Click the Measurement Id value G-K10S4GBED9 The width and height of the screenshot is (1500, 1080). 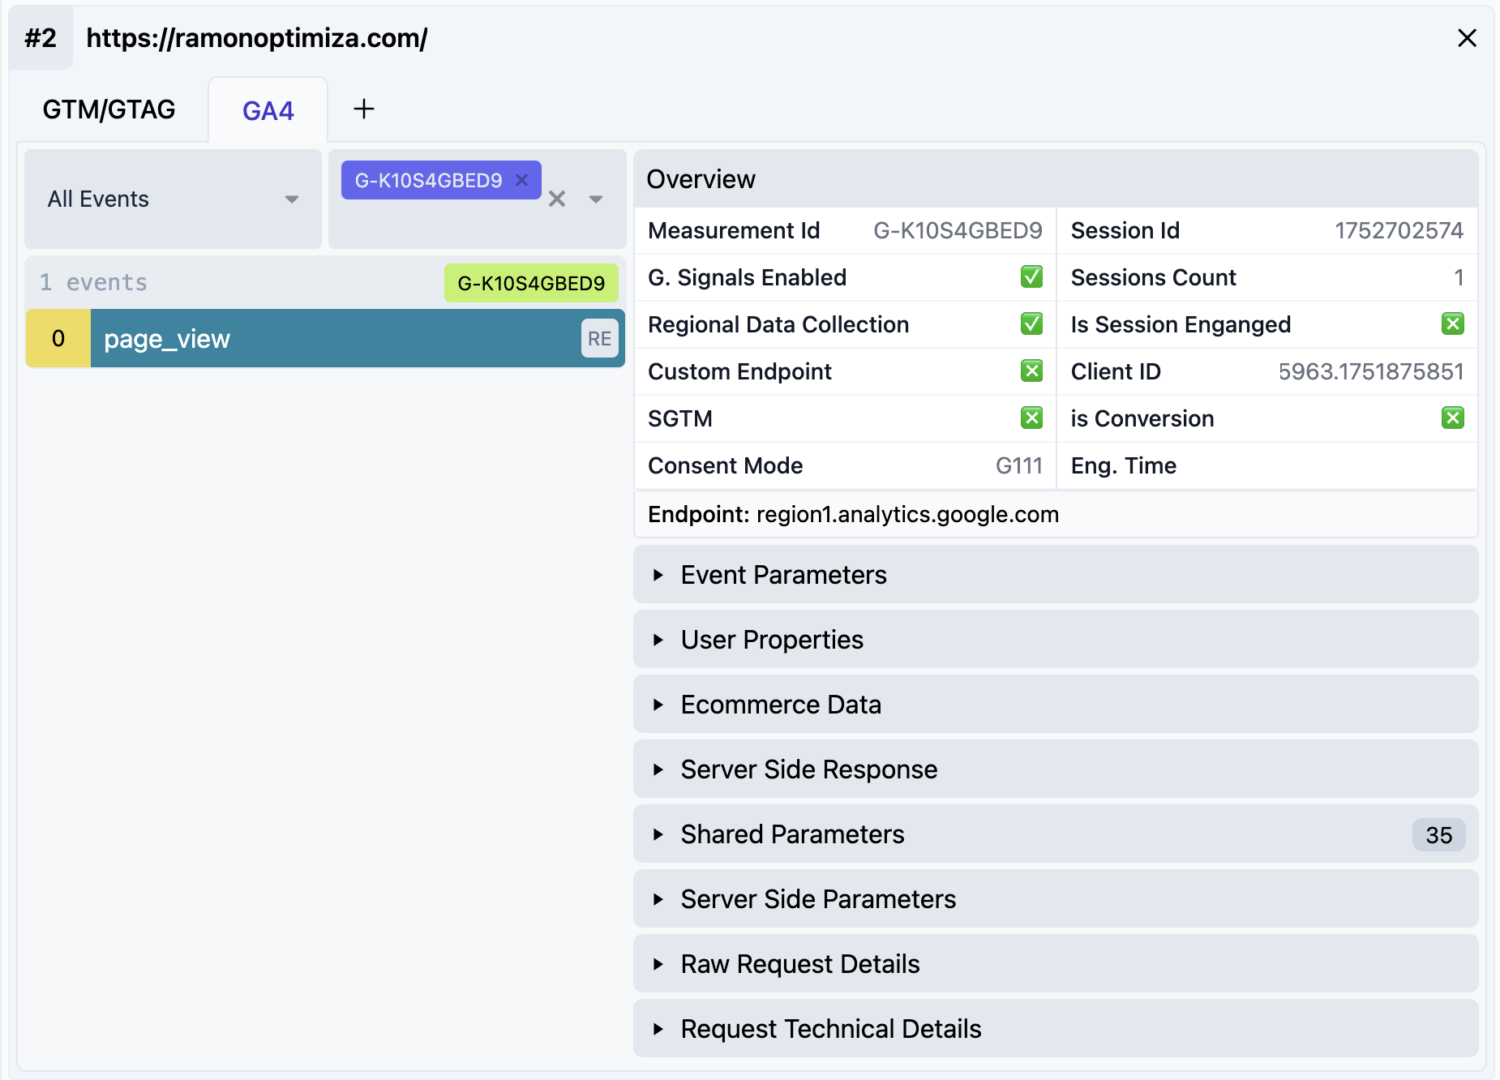coord(958,231)
